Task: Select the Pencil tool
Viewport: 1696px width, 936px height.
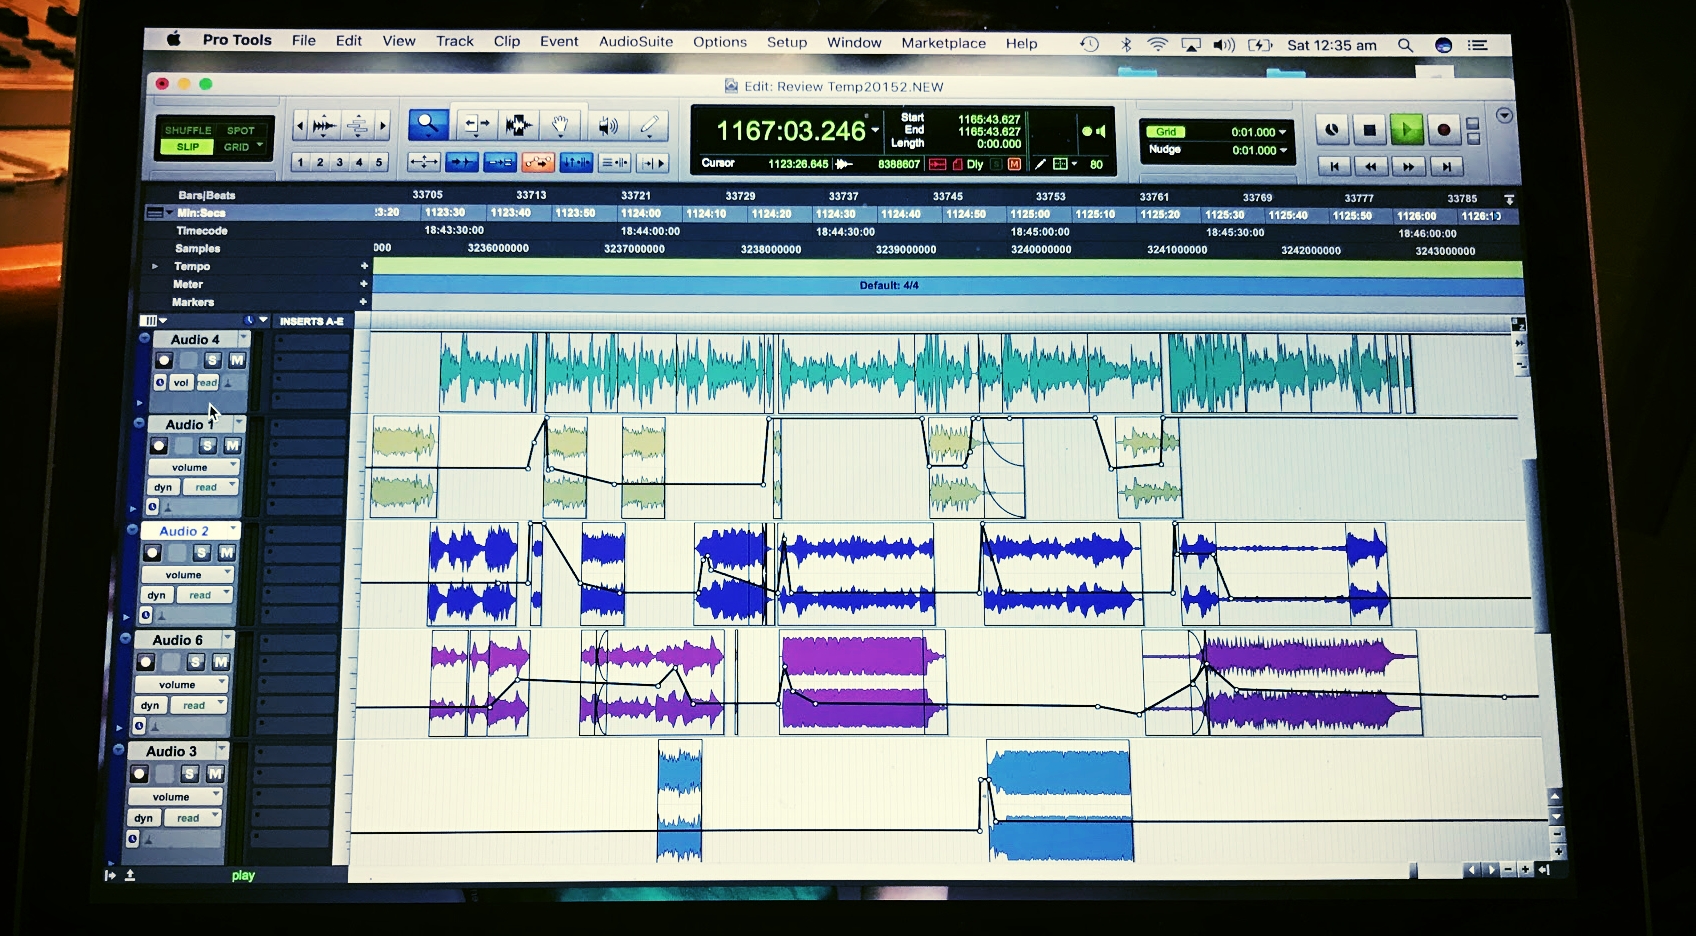Action: (650, 126)
